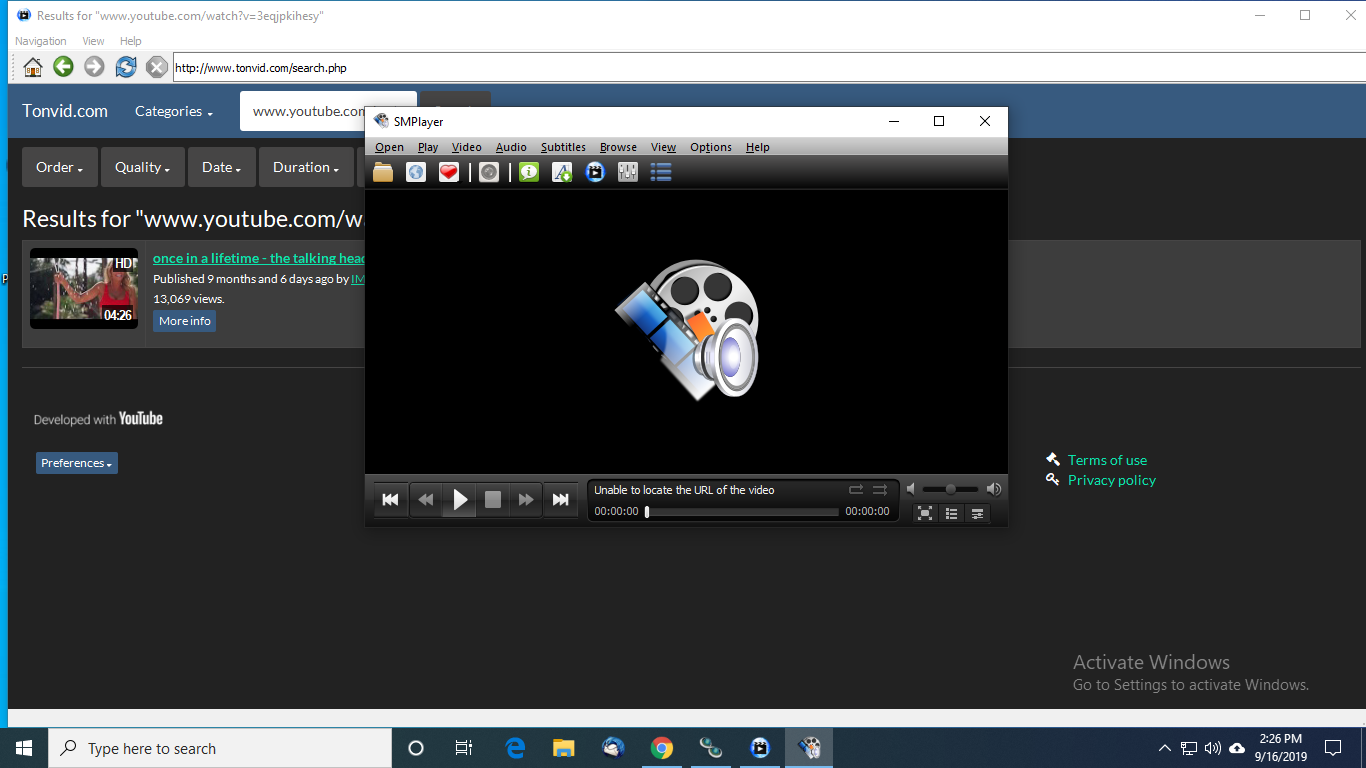Open the Windows notification center
Viewport: 1366px width, 768px height.
1333,748
